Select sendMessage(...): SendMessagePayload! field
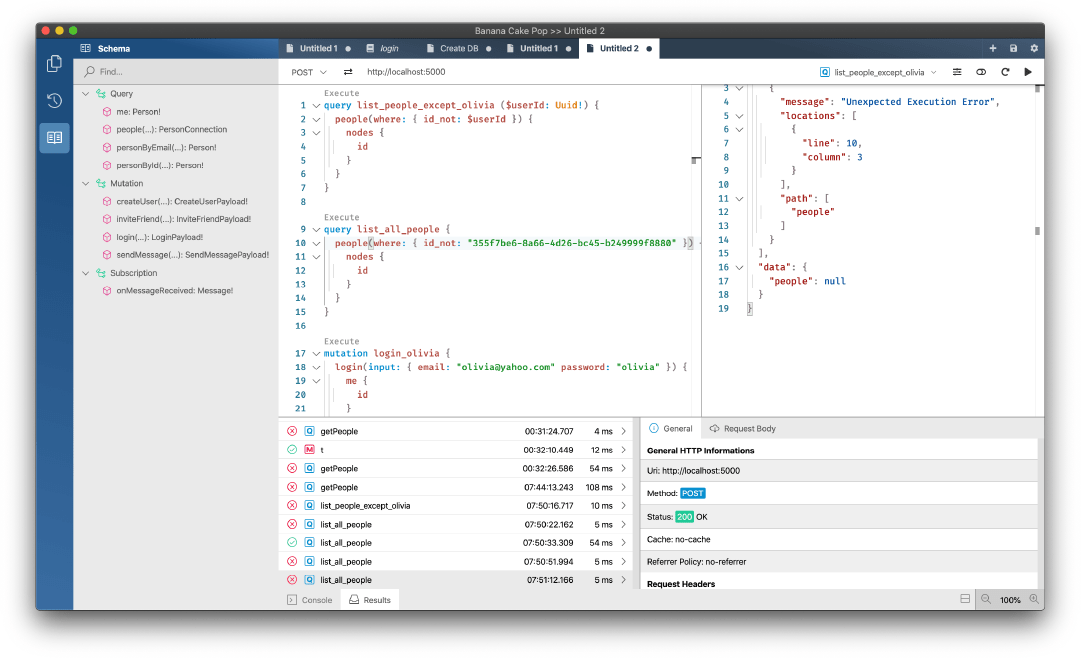The width and height of the screenshot is (1082, 658). click(x=193, y=255)
